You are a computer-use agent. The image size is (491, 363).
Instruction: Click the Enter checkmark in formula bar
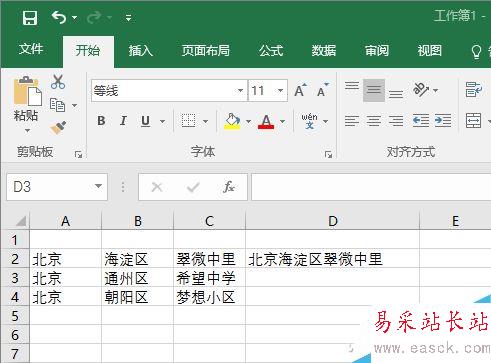point(193,187)
